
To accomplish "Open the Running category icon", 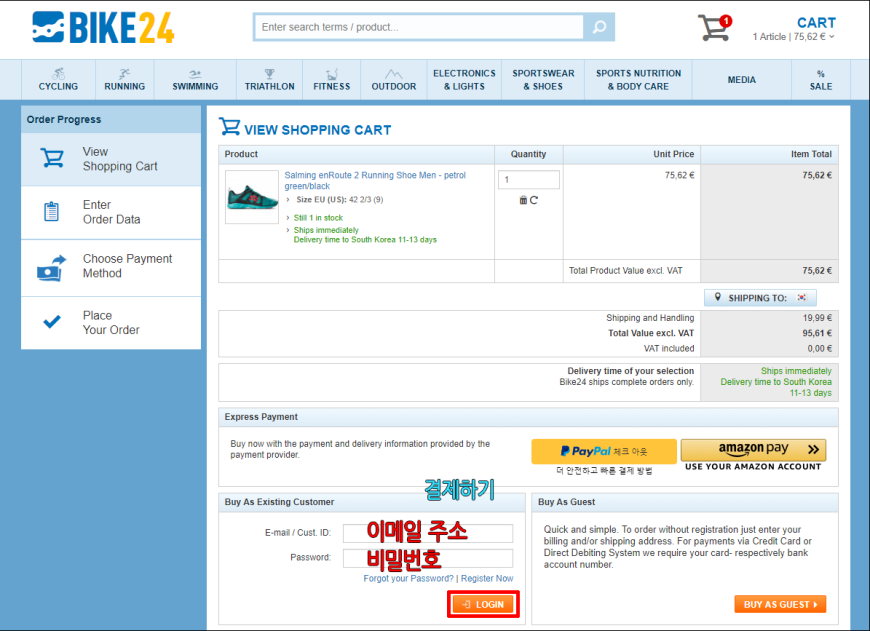I will [x=124, y=73].
